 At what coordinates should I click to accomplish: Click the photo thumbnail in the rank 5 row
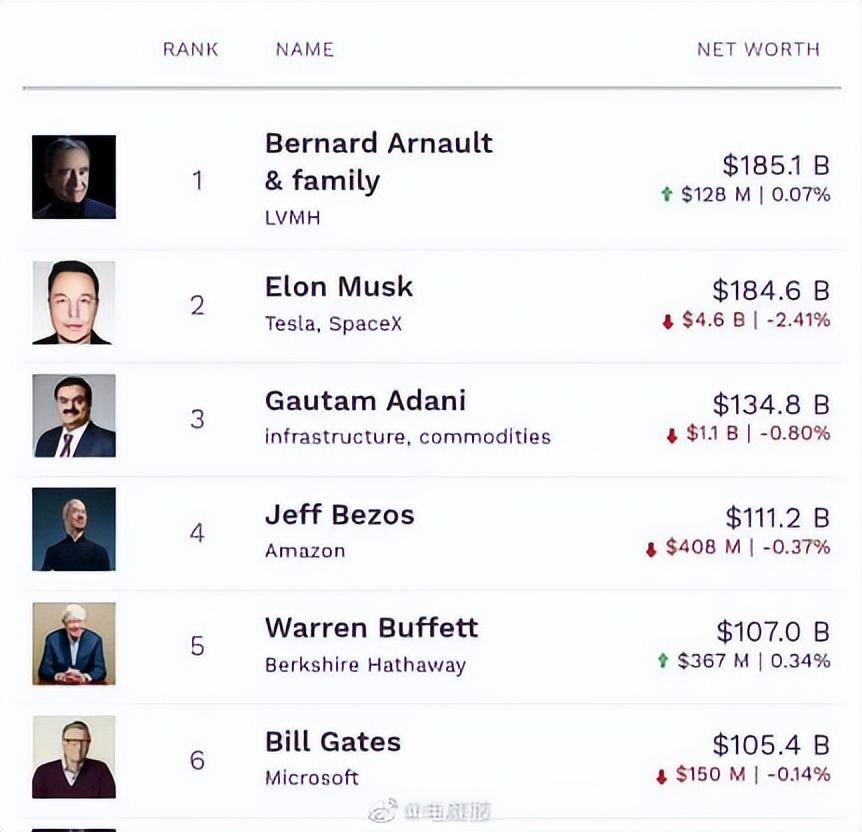(74, 643)
